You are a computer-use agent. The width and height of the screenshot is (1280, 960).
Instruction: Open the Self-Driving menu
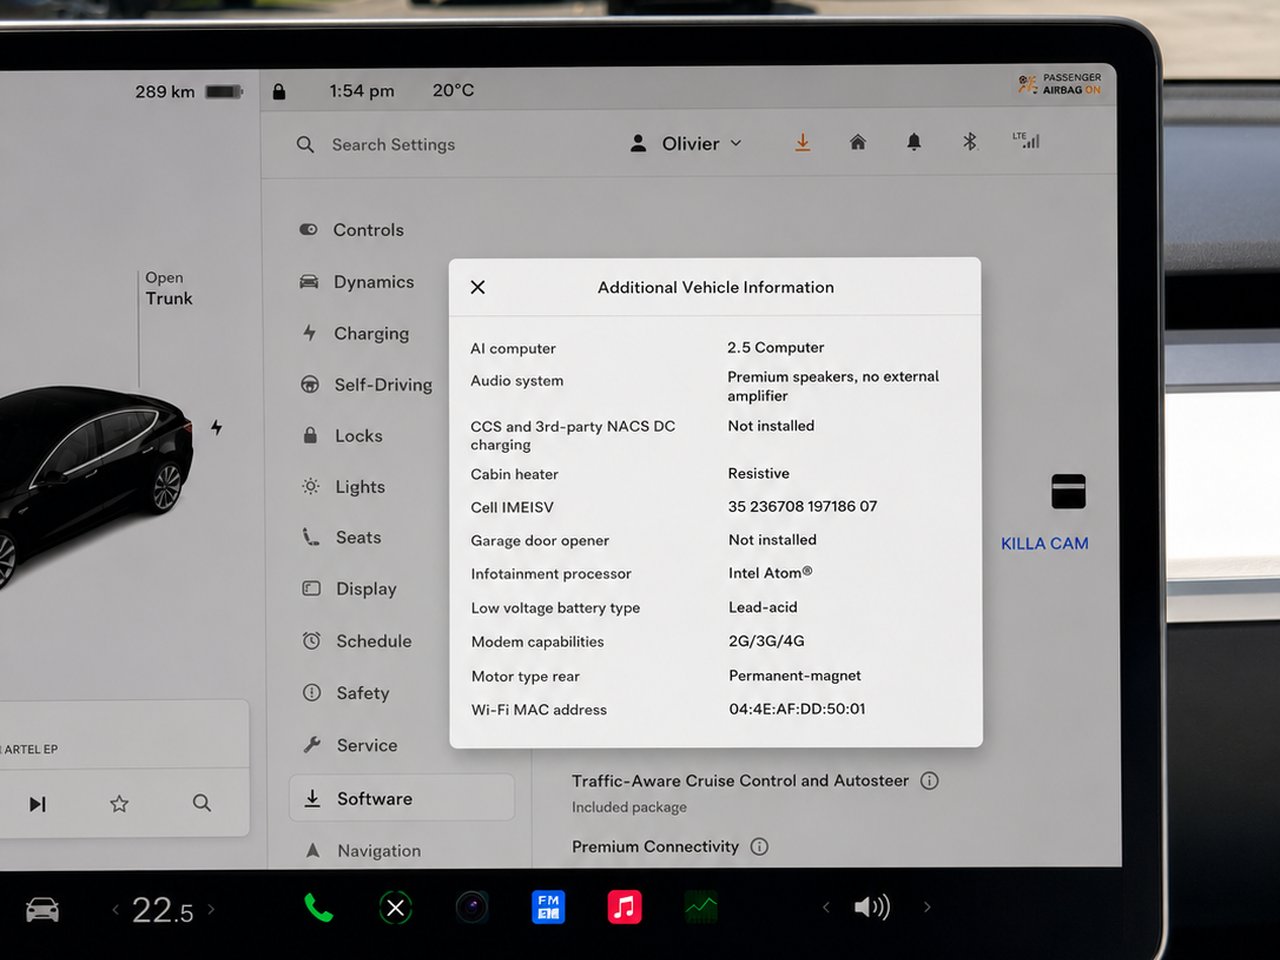click(366, 385)
